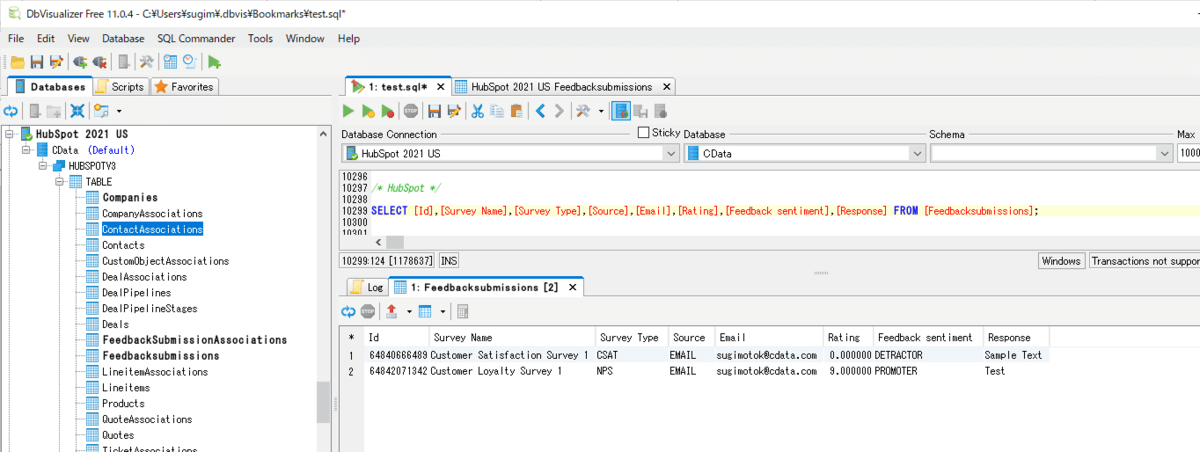This screenshot has height=452, width=1200.
Task: Click the STOP icon in result grid toolbar
Action: click(367, 311)
